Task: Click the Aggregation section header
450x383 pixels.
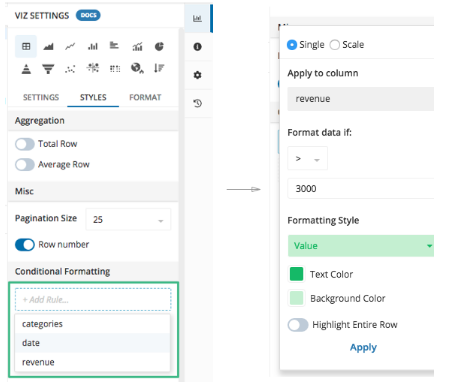Action: coord(93,121)
